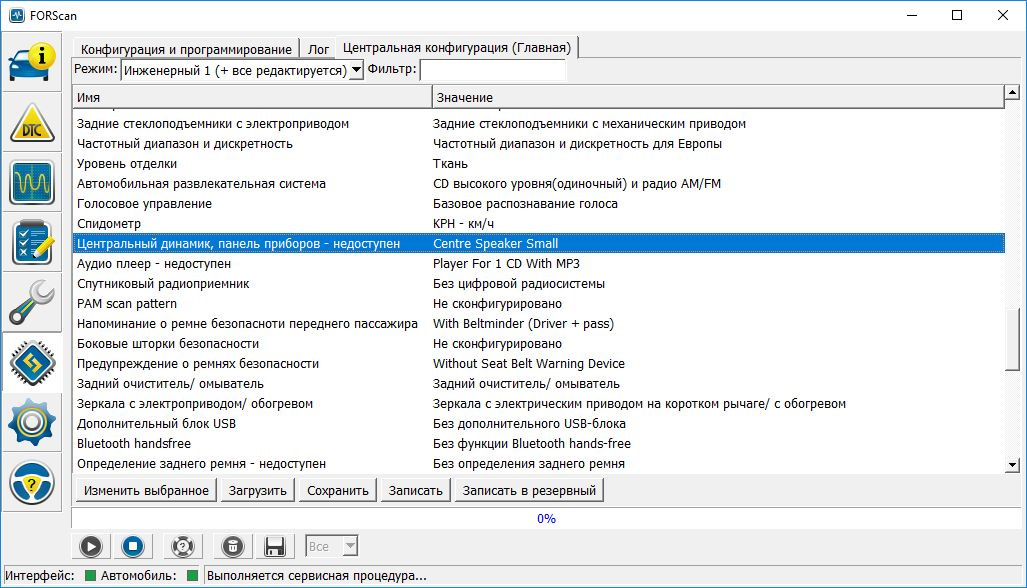Select Напоминание о ремне безопасности row
Screen dimensions: 1027x588
(x=538, y=323)
